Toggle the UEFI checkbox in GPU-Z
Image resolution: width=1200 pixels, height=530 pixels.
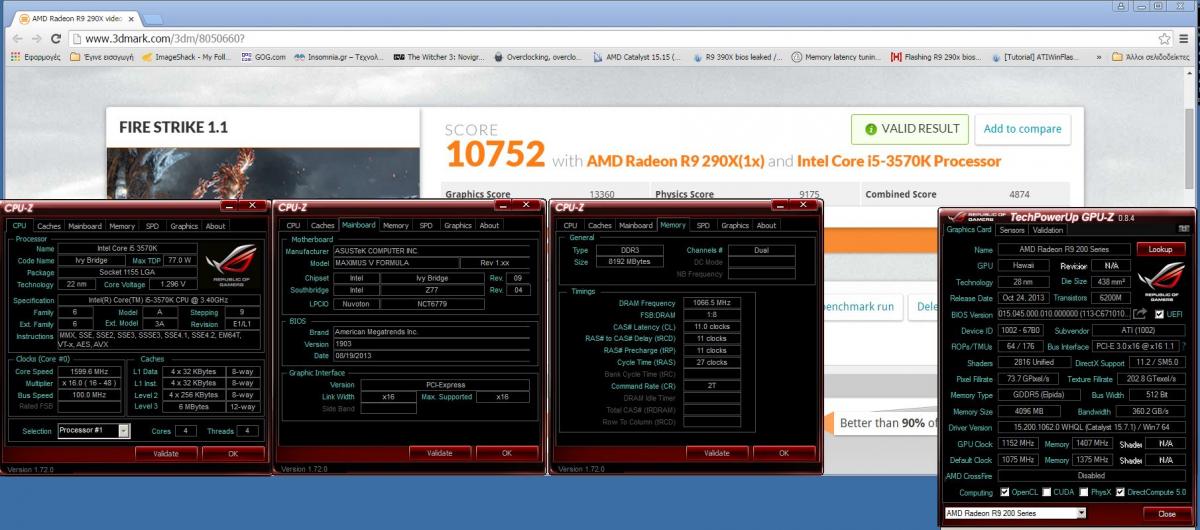click(x=1160, y=313)
